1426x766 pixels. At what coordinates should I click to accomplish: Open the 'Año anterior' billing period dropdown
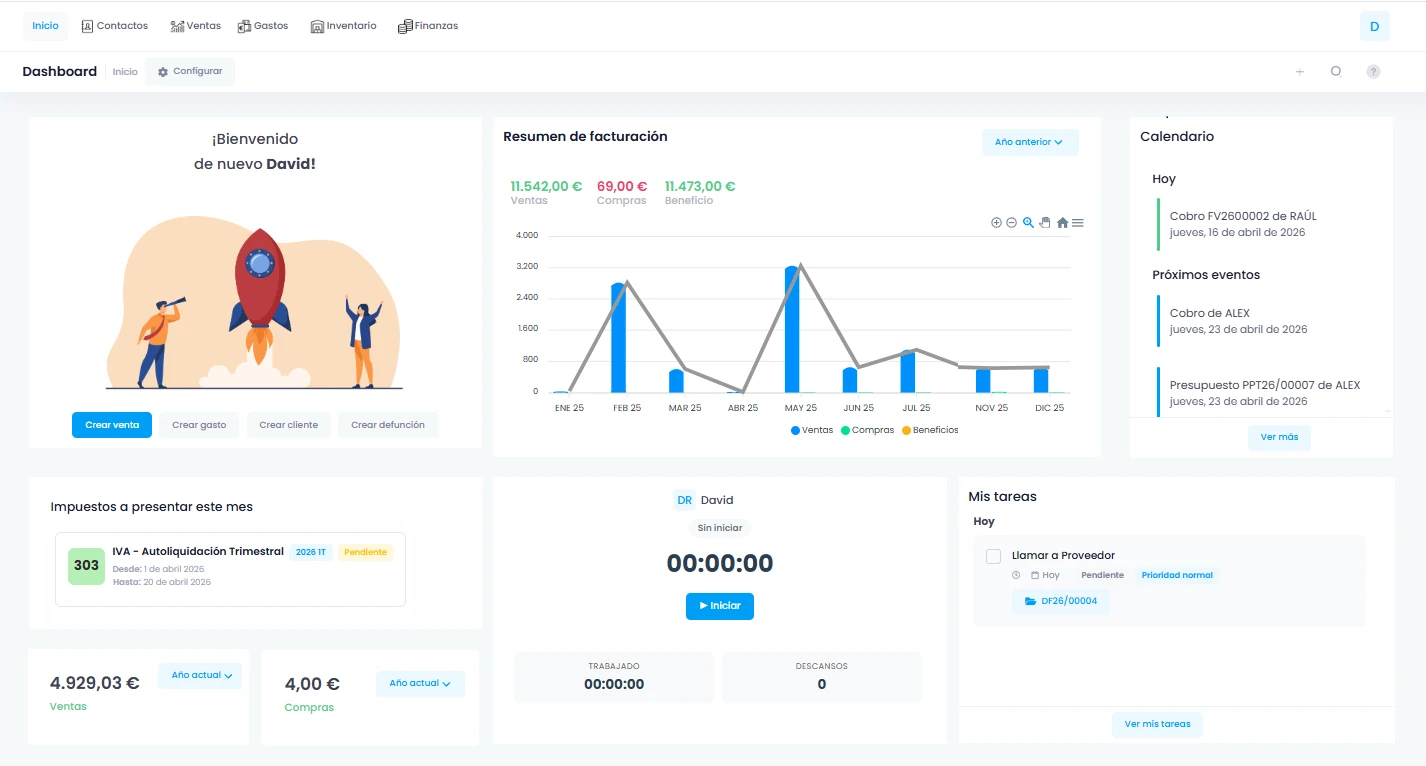1029,142
